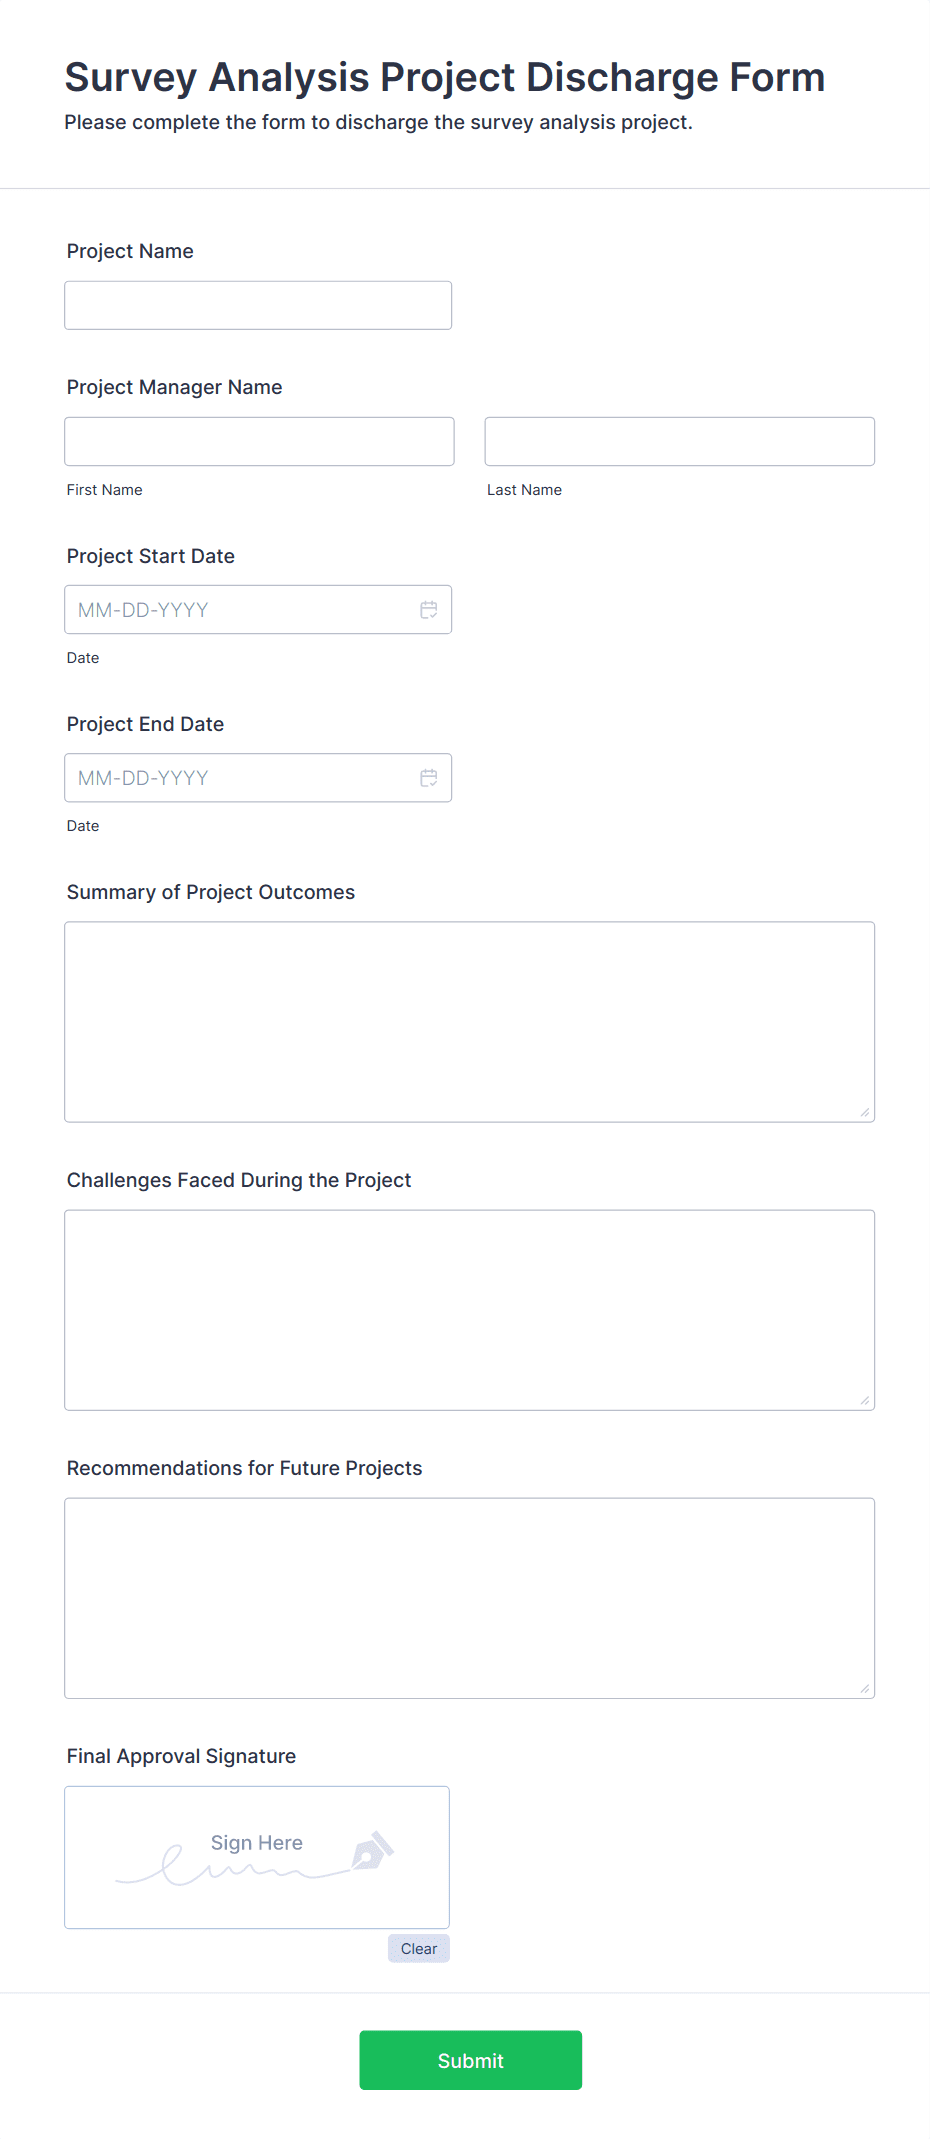Image resolution: width=930 pixels, height=2139 pixels.
Task: Click in the Challenges Faced During the Project textarea
Action: tap(469, 1309)
